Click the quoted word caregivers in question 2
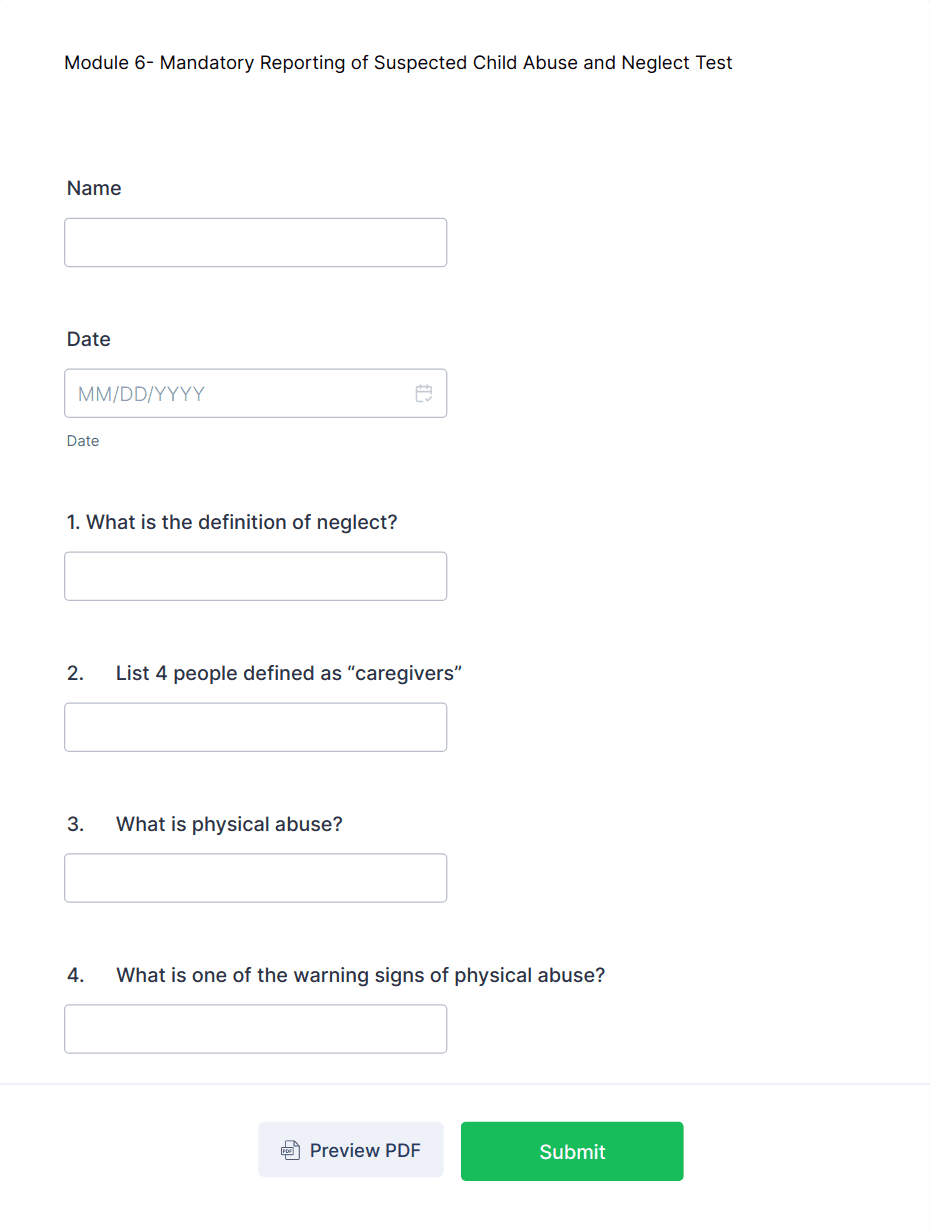 click(404, 673)
